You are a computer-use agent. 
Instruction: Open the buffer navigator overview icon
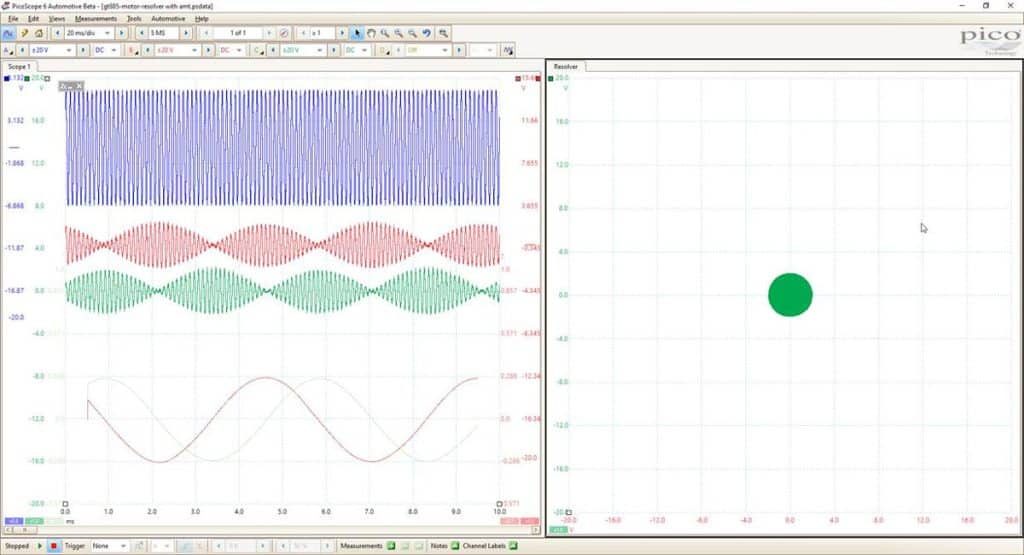click(x=284, y=33)
